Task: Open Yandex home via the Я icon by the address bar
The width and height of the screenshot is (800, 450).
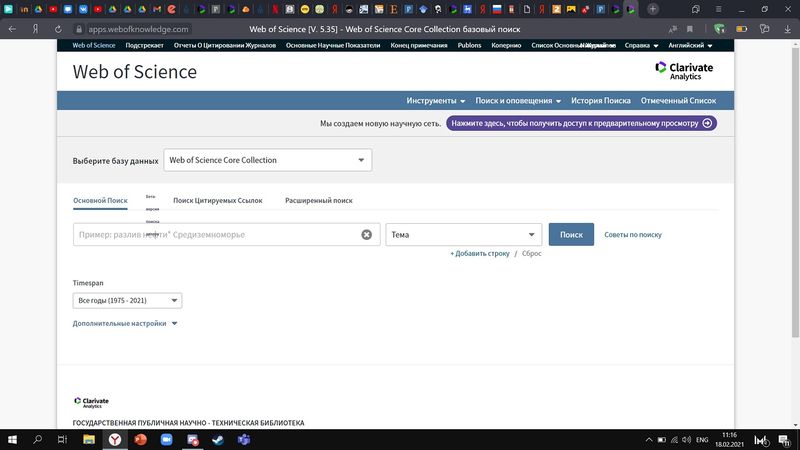Action: [35, 30]
